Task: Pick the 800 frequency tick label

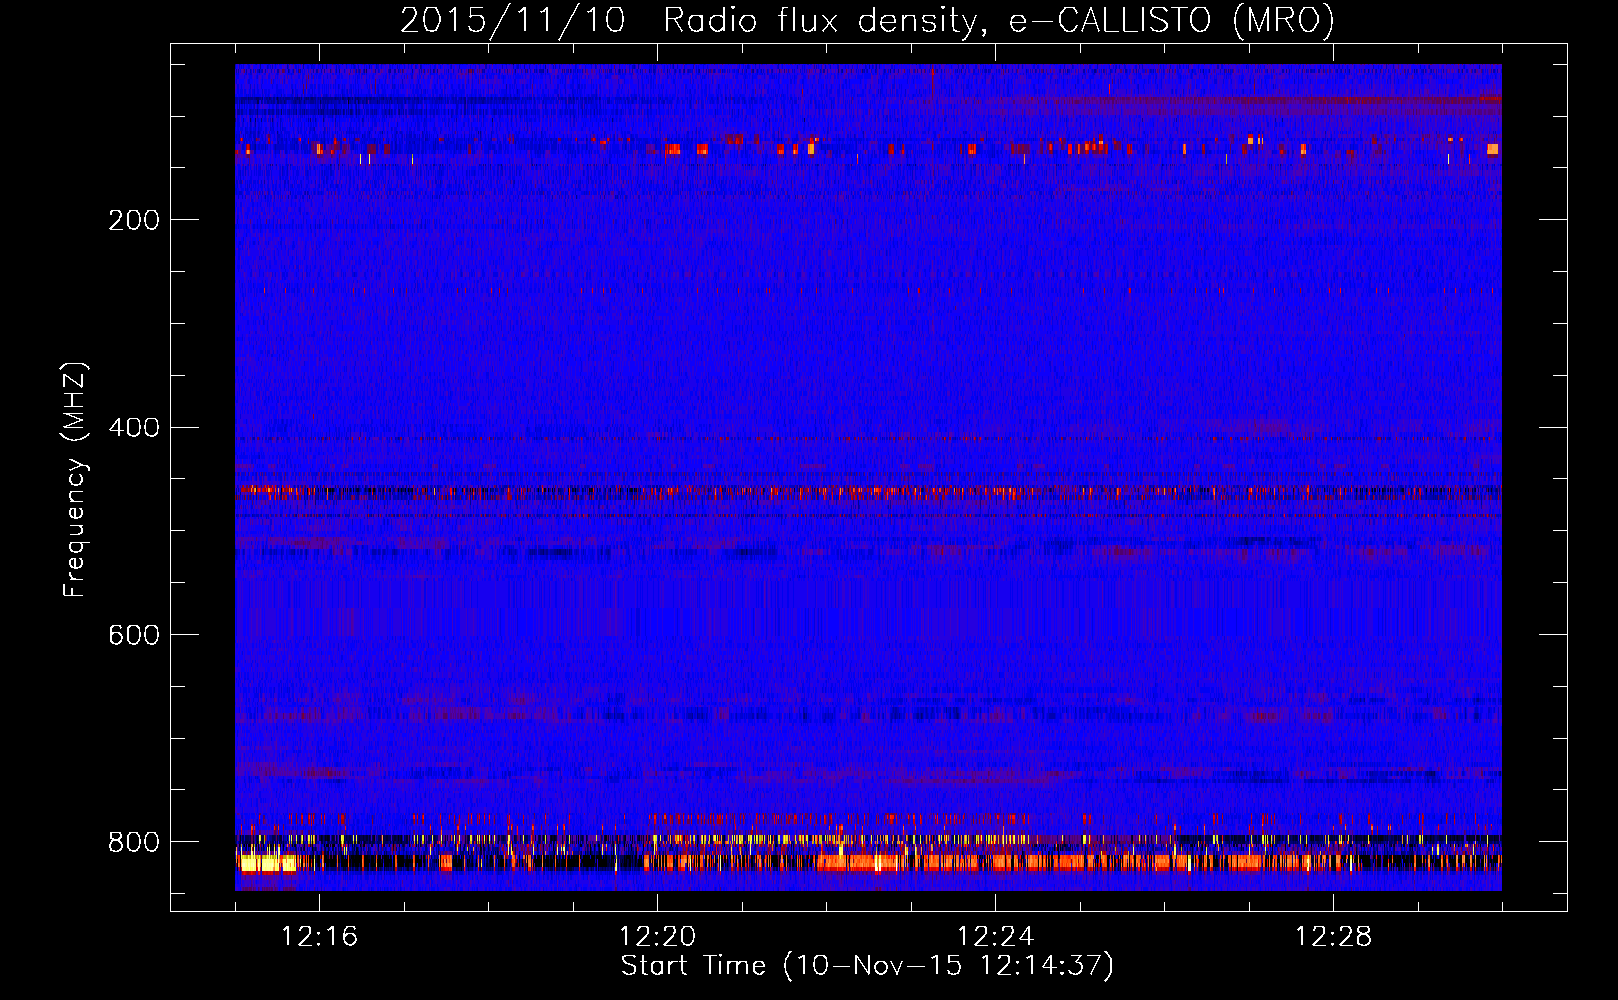Action: (x=134, y=842)
